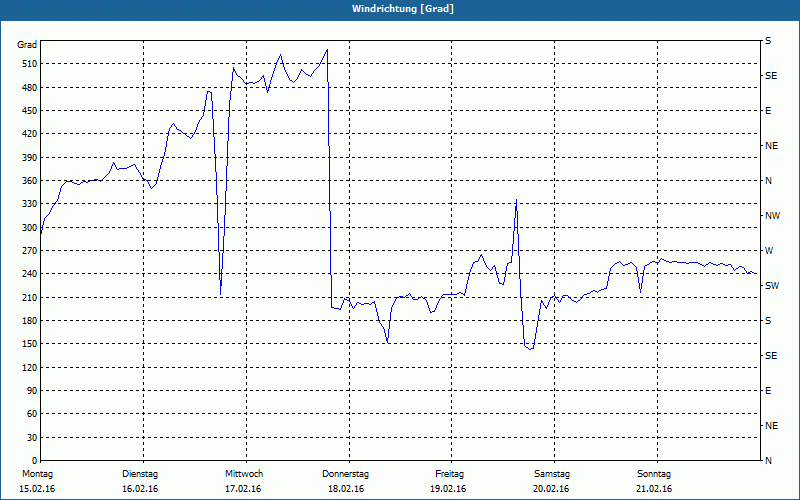Select the 270 value on left axis
The image size is (800, 500).
pos(29,251)
